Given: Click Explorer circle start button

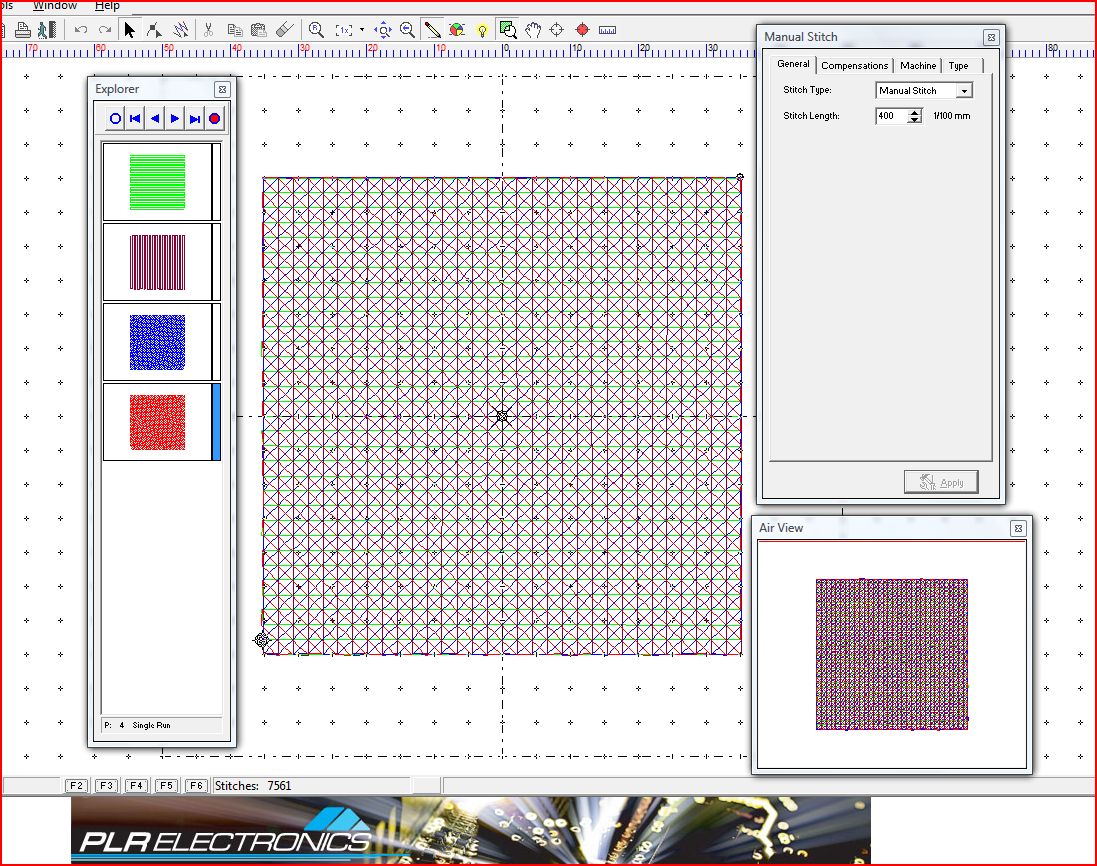Looking at the screenshot, I should [x=115, y=119].
